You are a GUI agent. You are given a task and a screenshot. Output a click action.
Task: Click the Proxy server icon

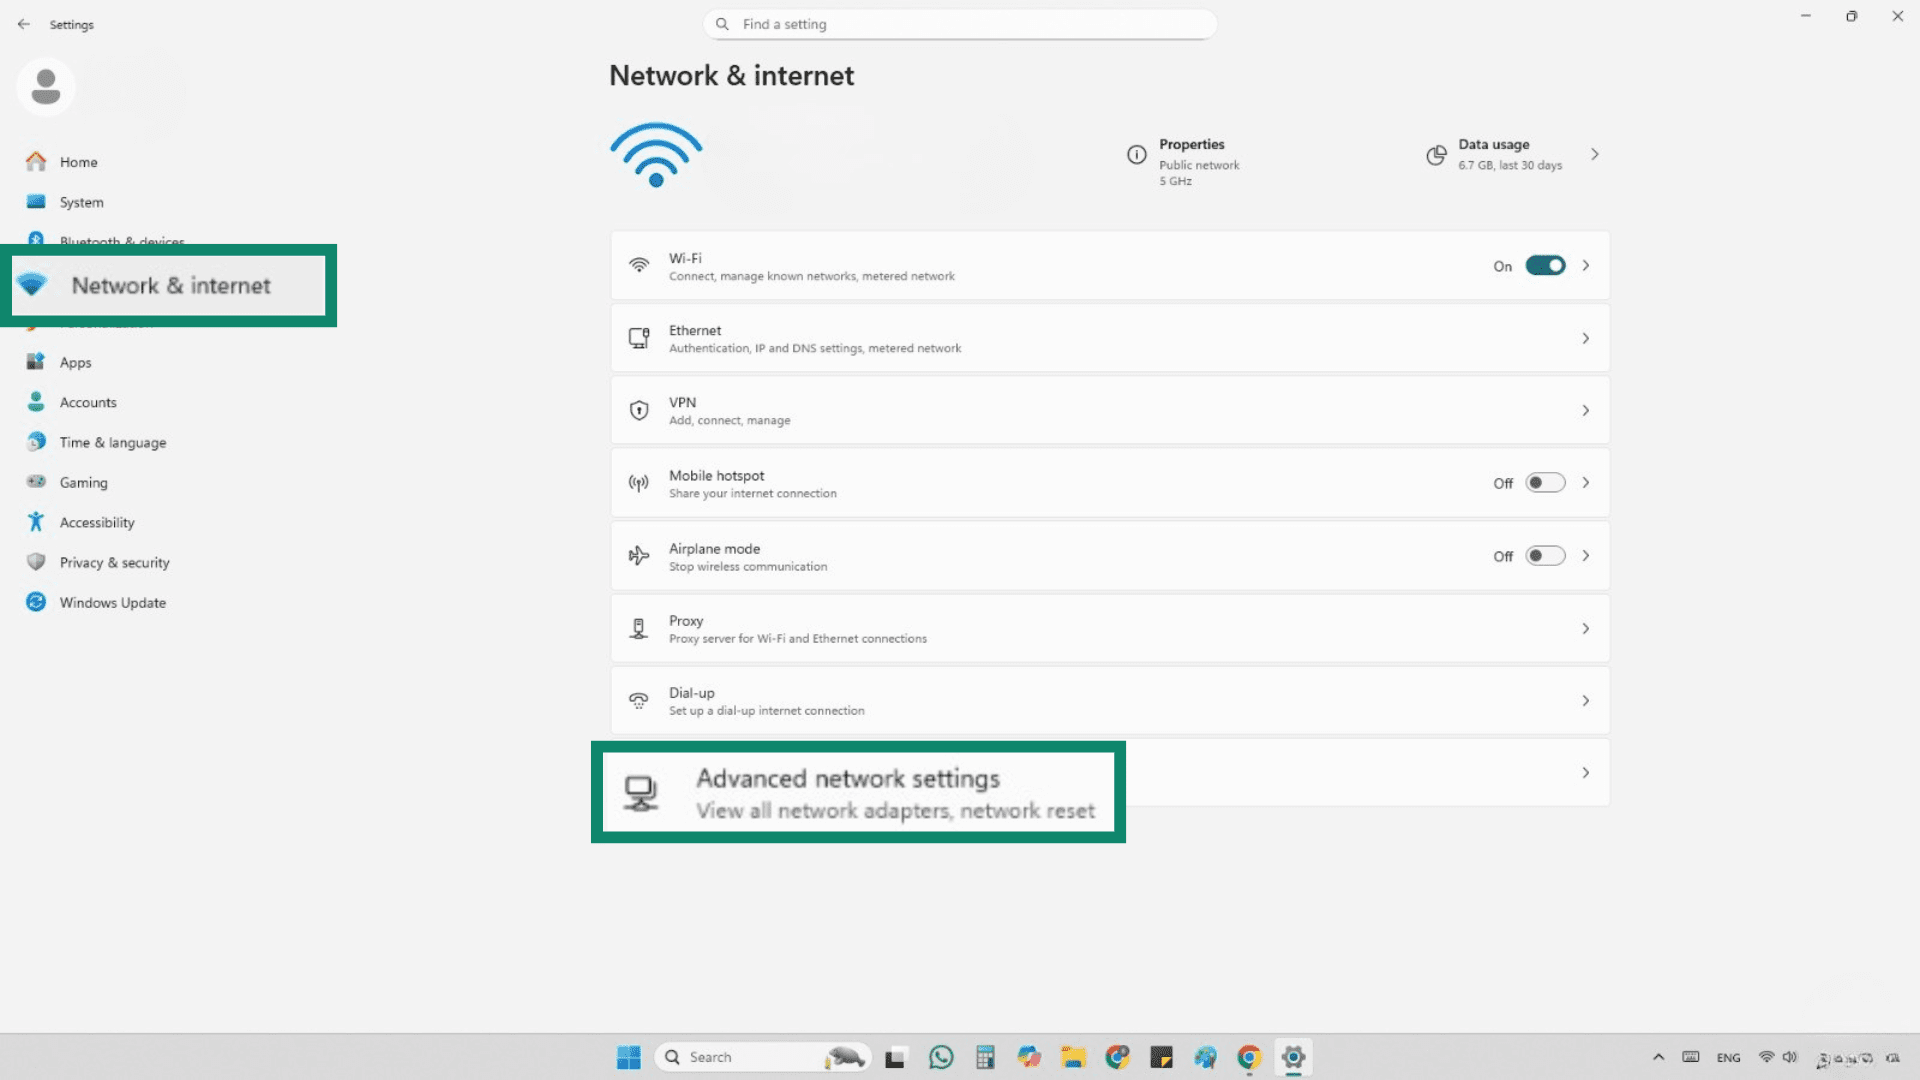pos(639,628)
